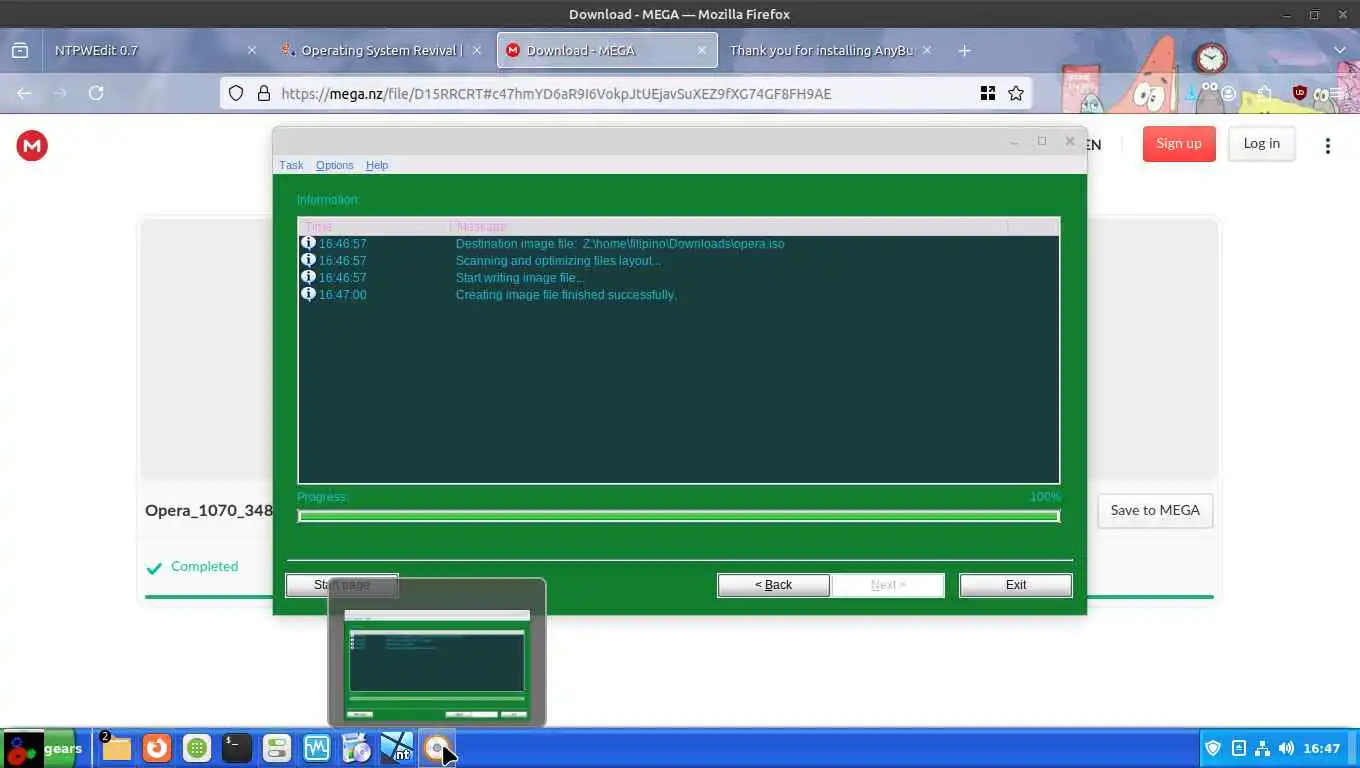Viewport: 1360px width, 768px height.
Task: Open the terminal taskbar icon
Action: click(x=237, y=748)
